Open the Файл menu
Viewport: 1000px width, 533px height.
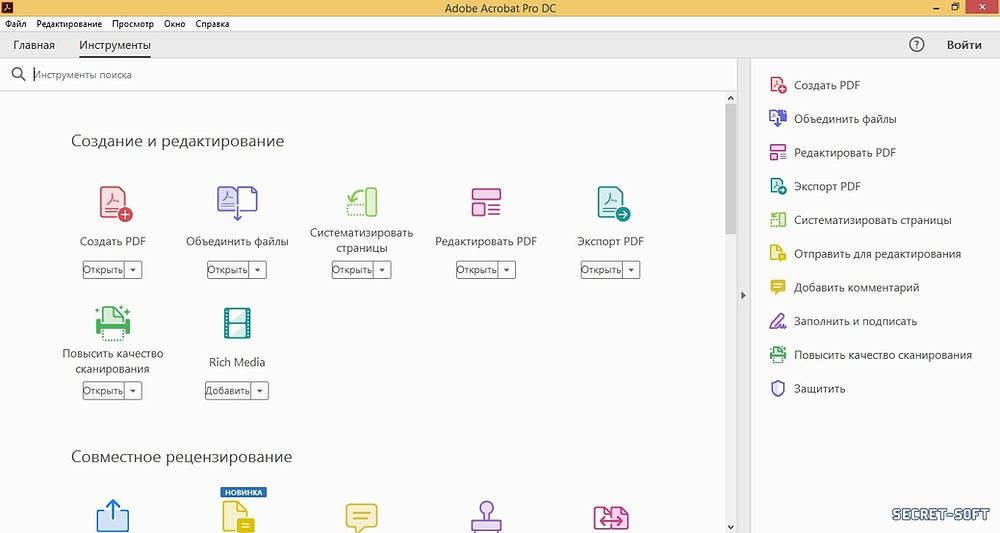point(16,24)
